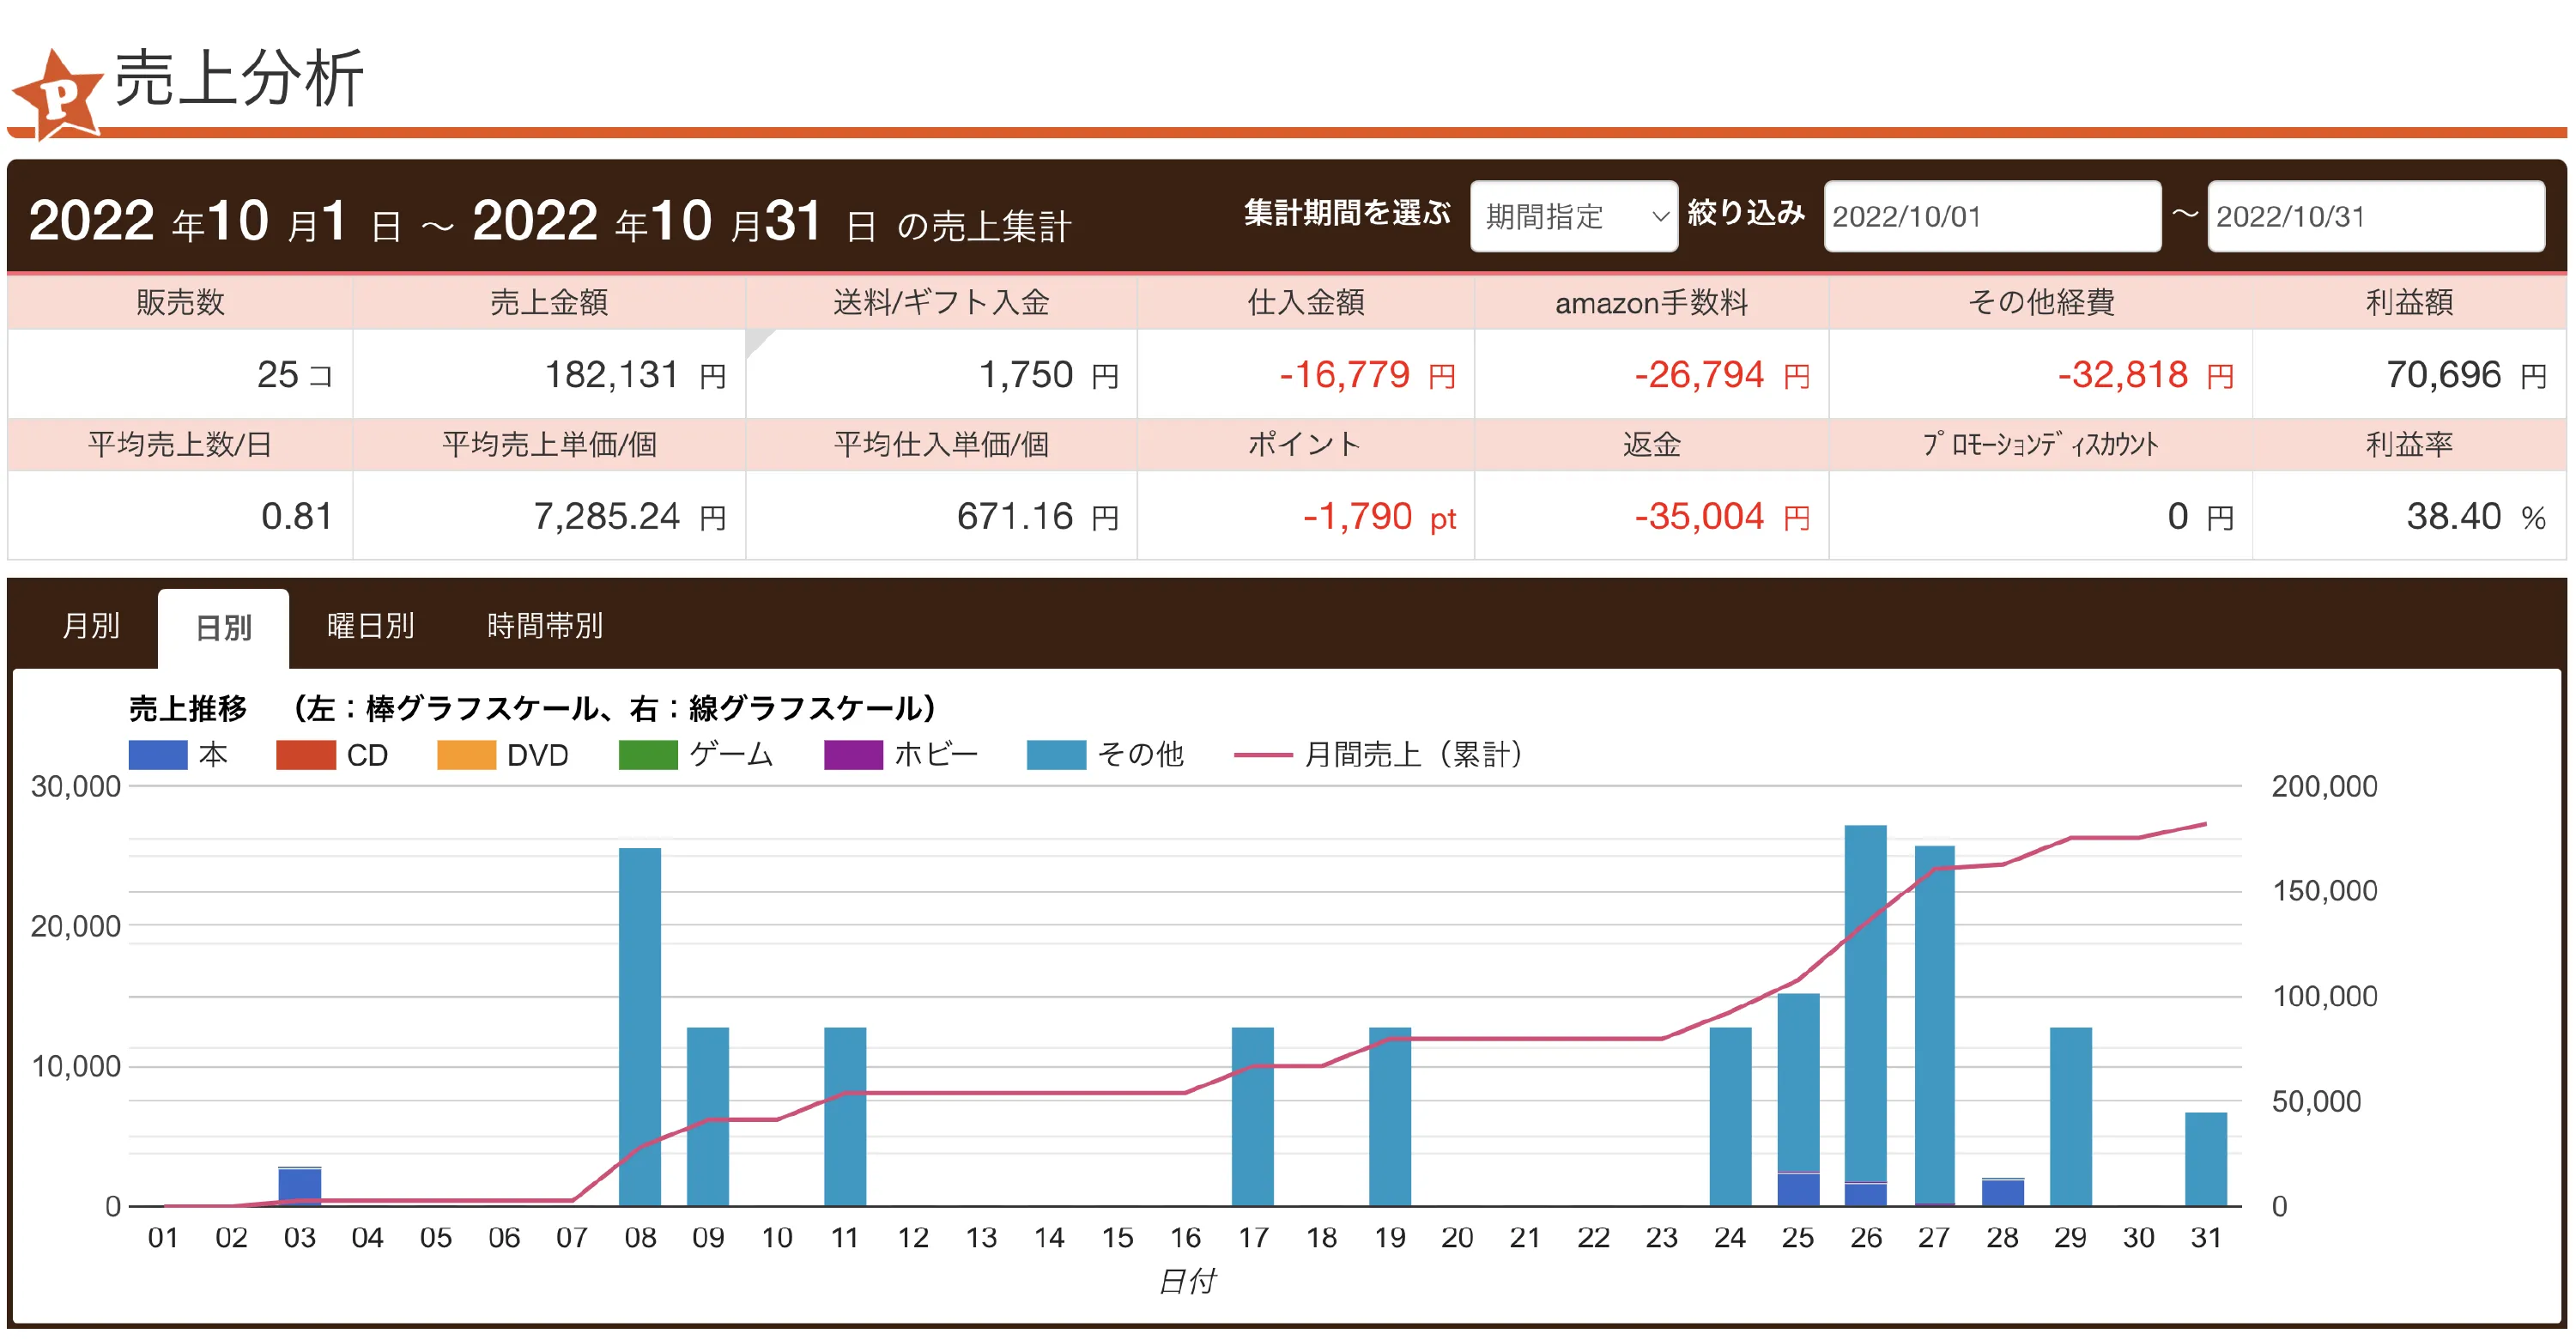Click the sales bar for day 27
Screen dimensions: 2576x1340
(1934, 1026)
